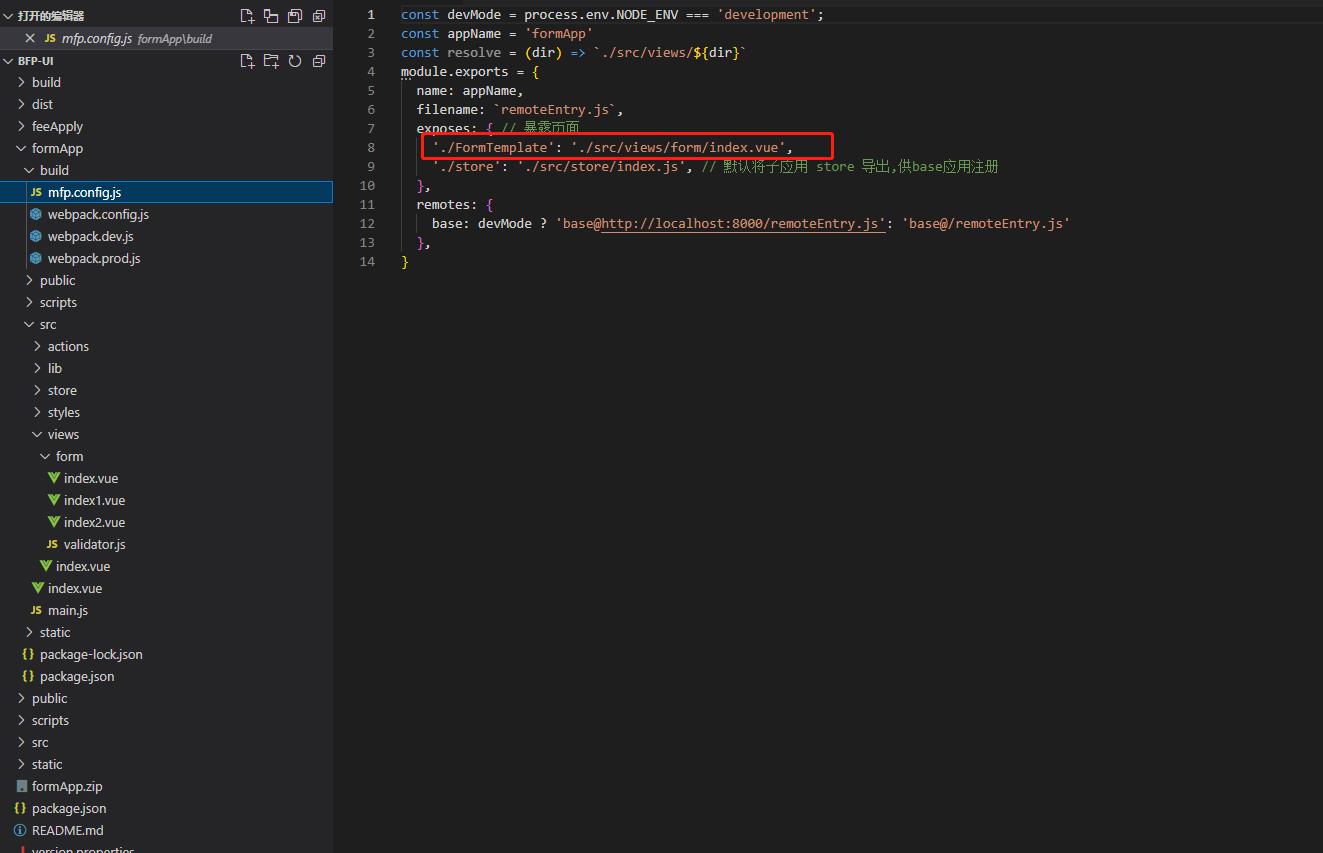
Task: Refresh the BFP-UI explorer
Action: pos(295,61)
